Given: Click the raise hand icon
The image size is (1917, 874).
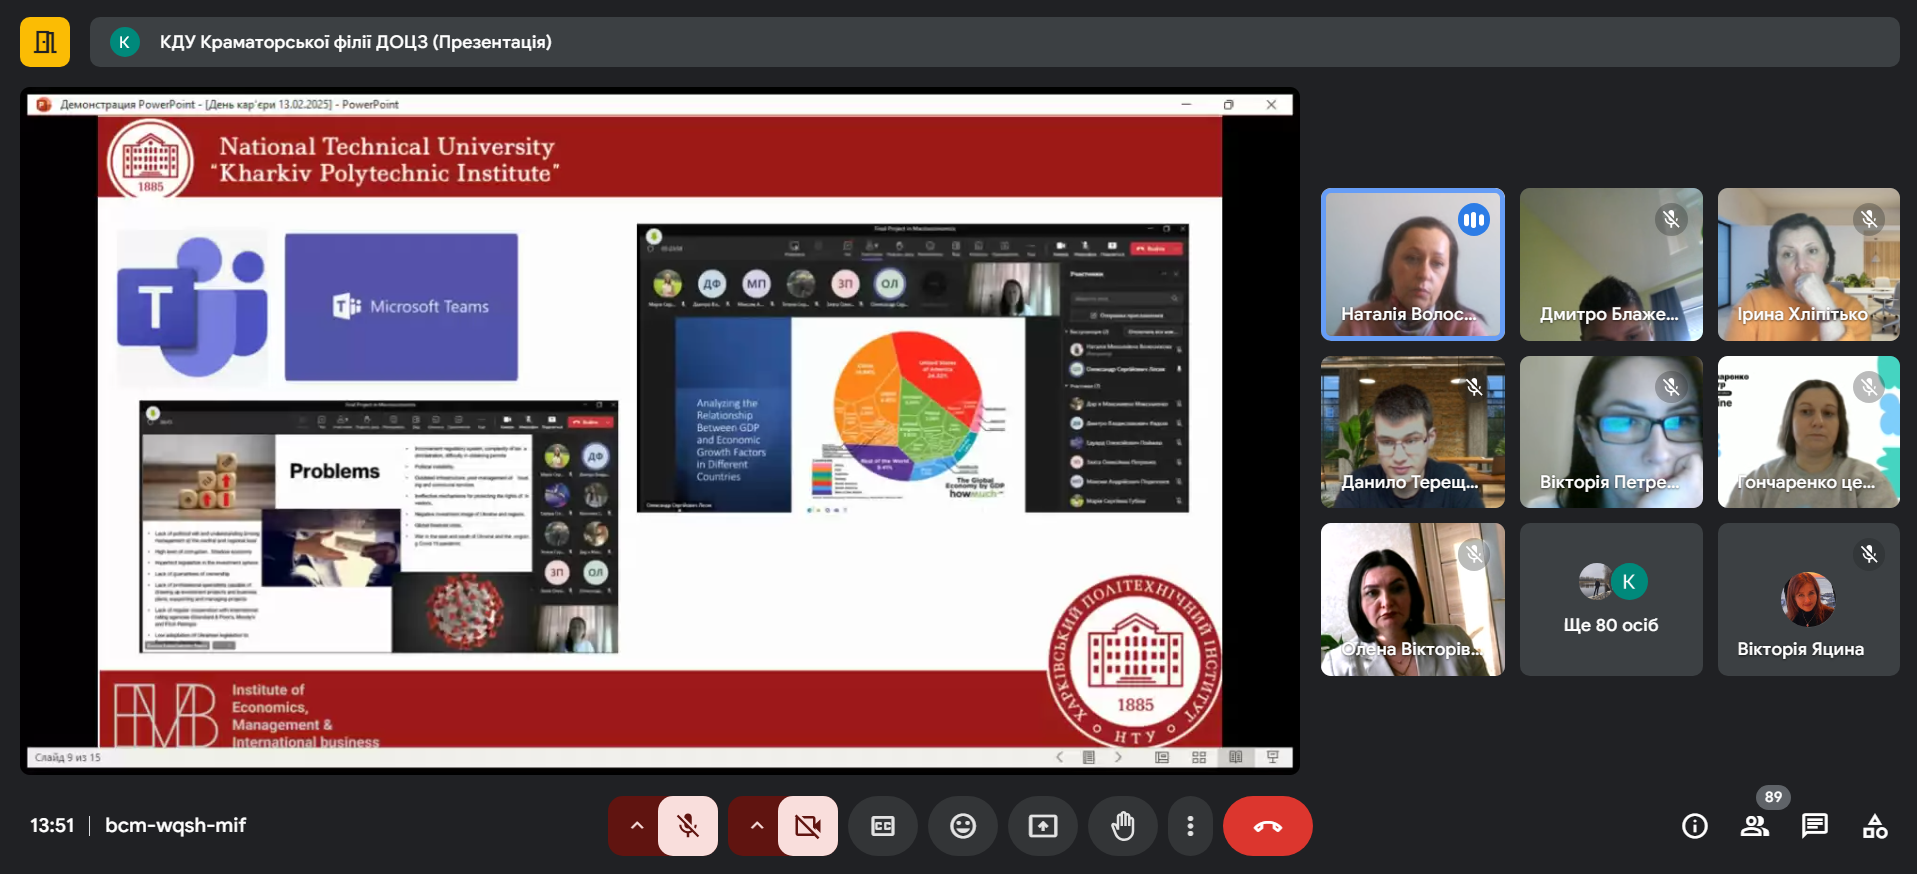Looking at the screenshot, I should point(1123,826).
